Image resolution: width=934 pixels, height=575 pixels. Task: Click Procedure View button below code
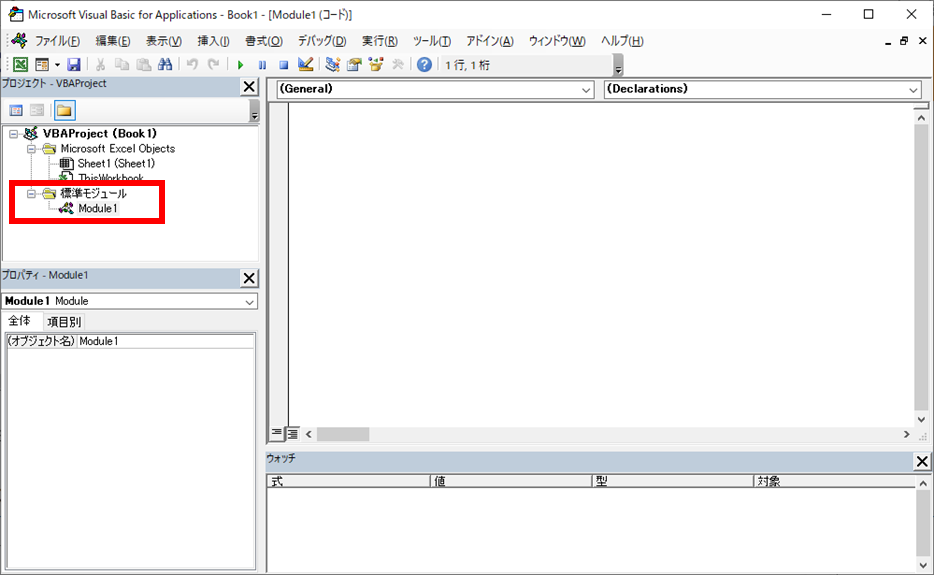[x=277, y=433]
